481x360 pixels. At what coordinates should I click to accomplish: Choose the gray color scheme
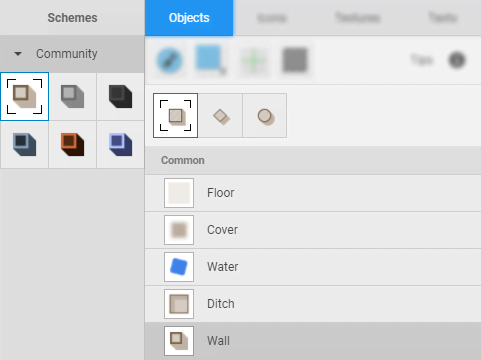click(73, 96)
